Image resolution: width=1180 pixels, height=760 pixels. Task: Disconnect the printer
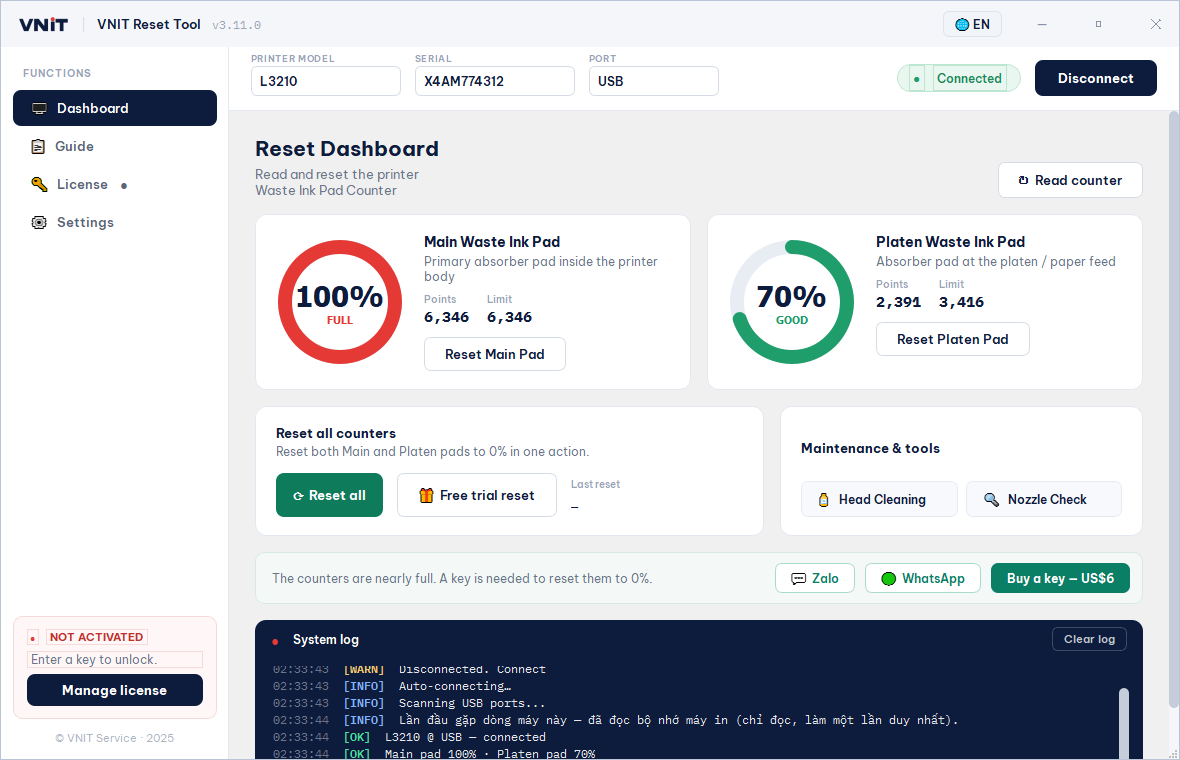point(1096,78)
